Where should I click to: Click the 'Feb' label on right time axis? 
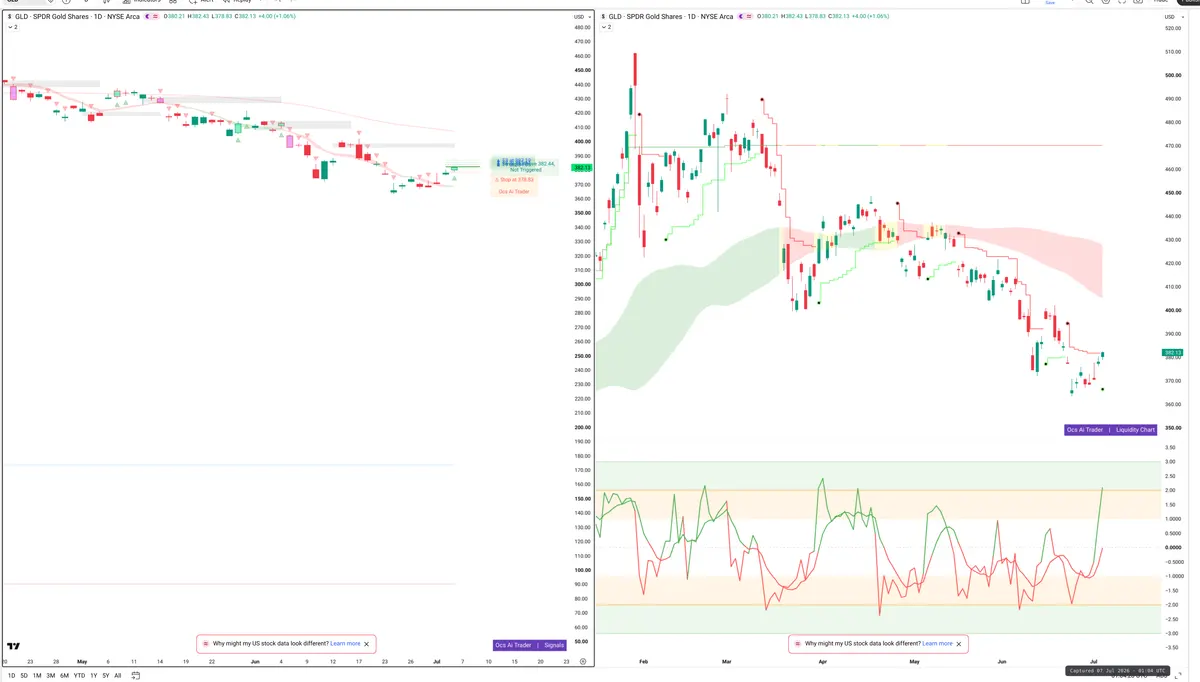coord(643,662)
